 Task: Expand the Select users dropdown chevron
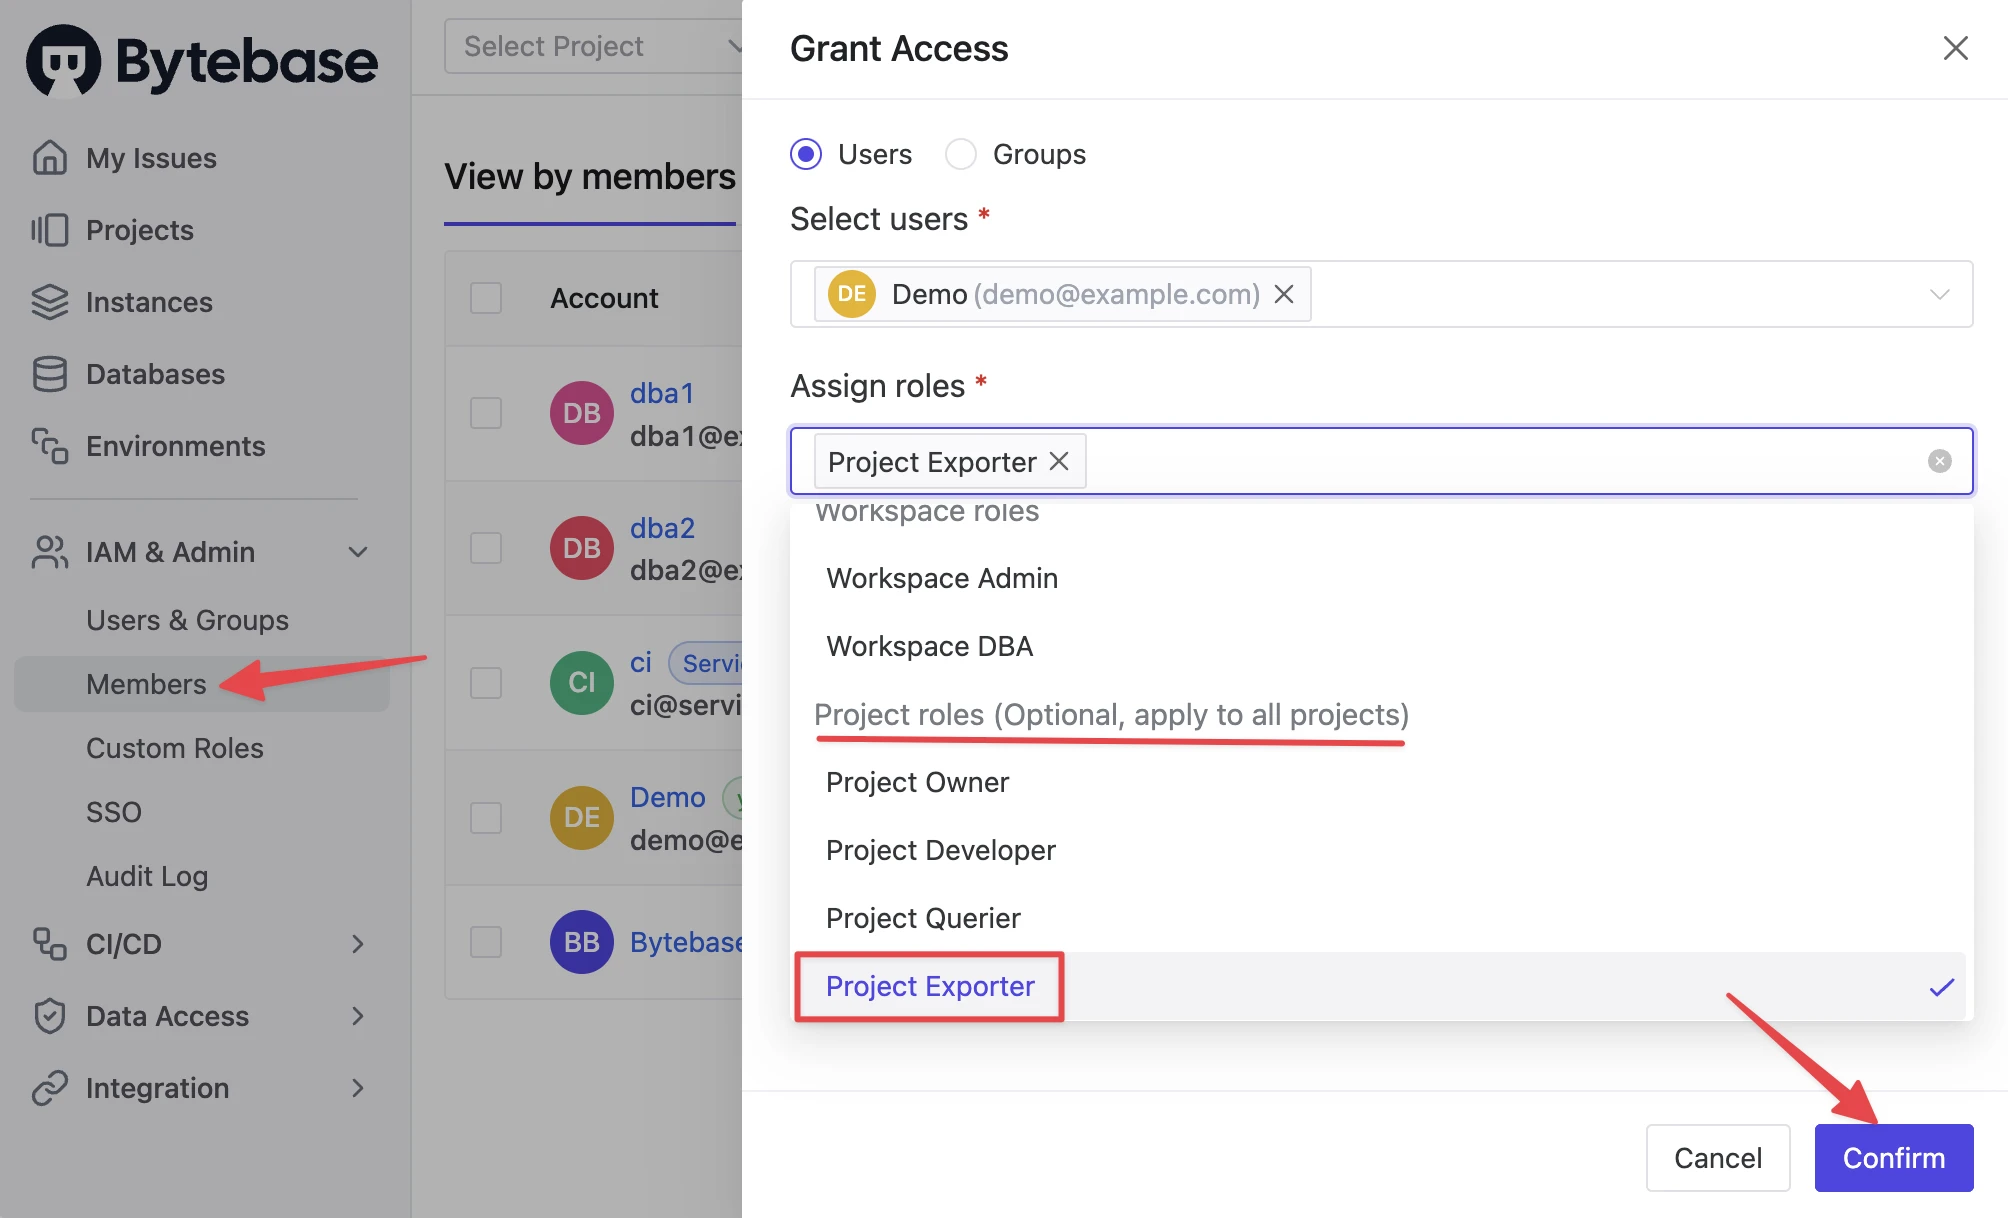[x=1939, y=294]
